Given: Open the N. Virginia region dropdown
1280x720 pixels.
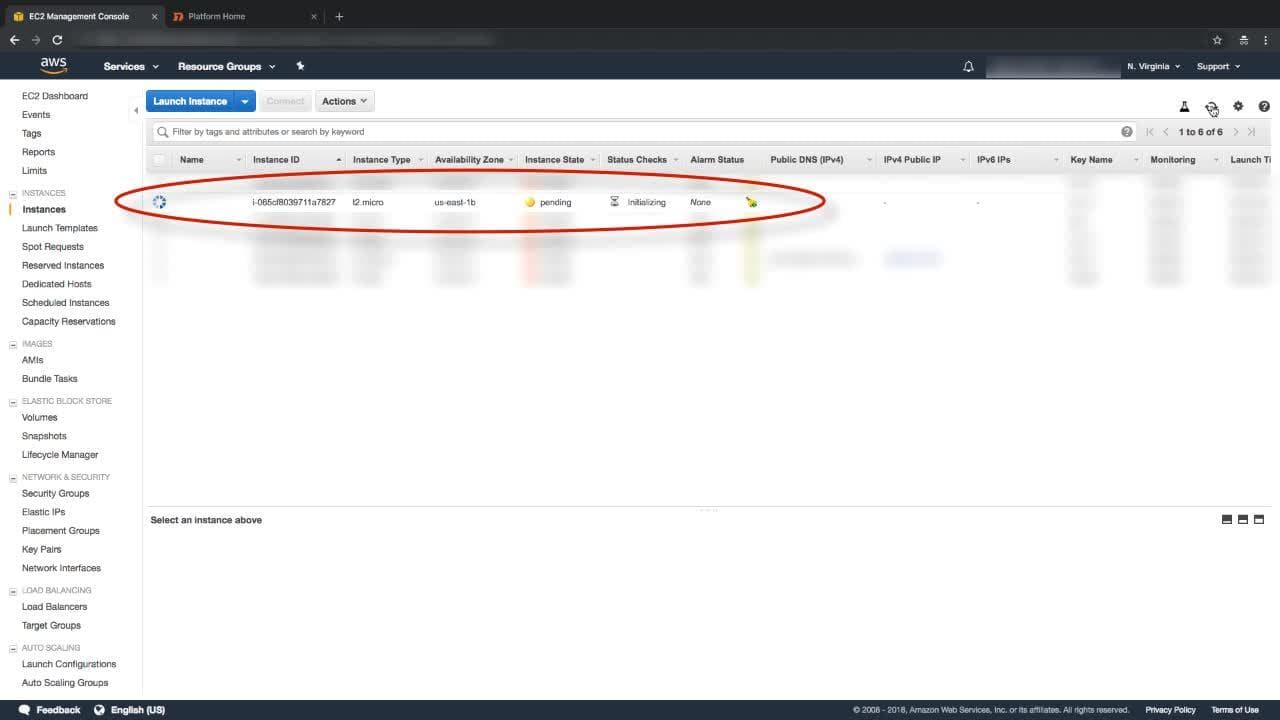Looking at the screenshot, I should (1153, 66).
